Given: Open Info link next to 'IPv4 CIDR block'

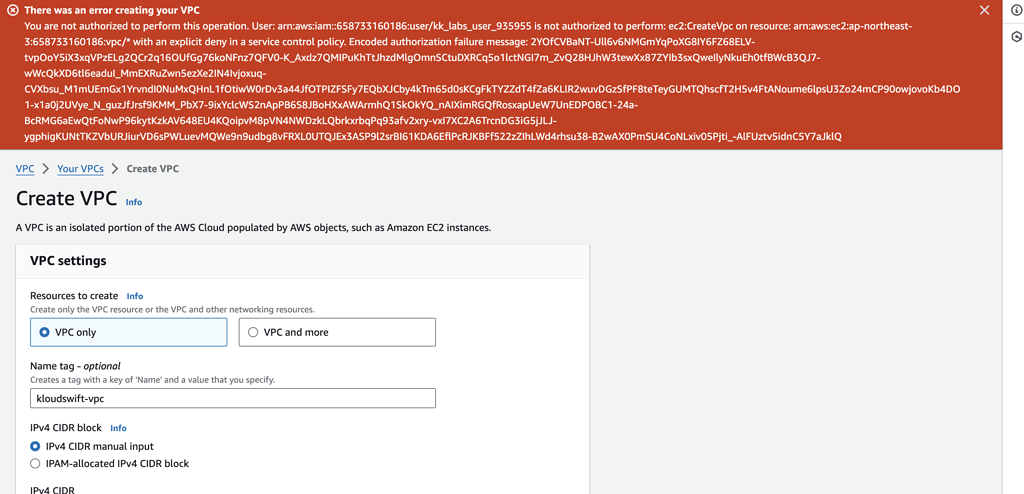Looking at the screenshot, I should click(118, 428).
